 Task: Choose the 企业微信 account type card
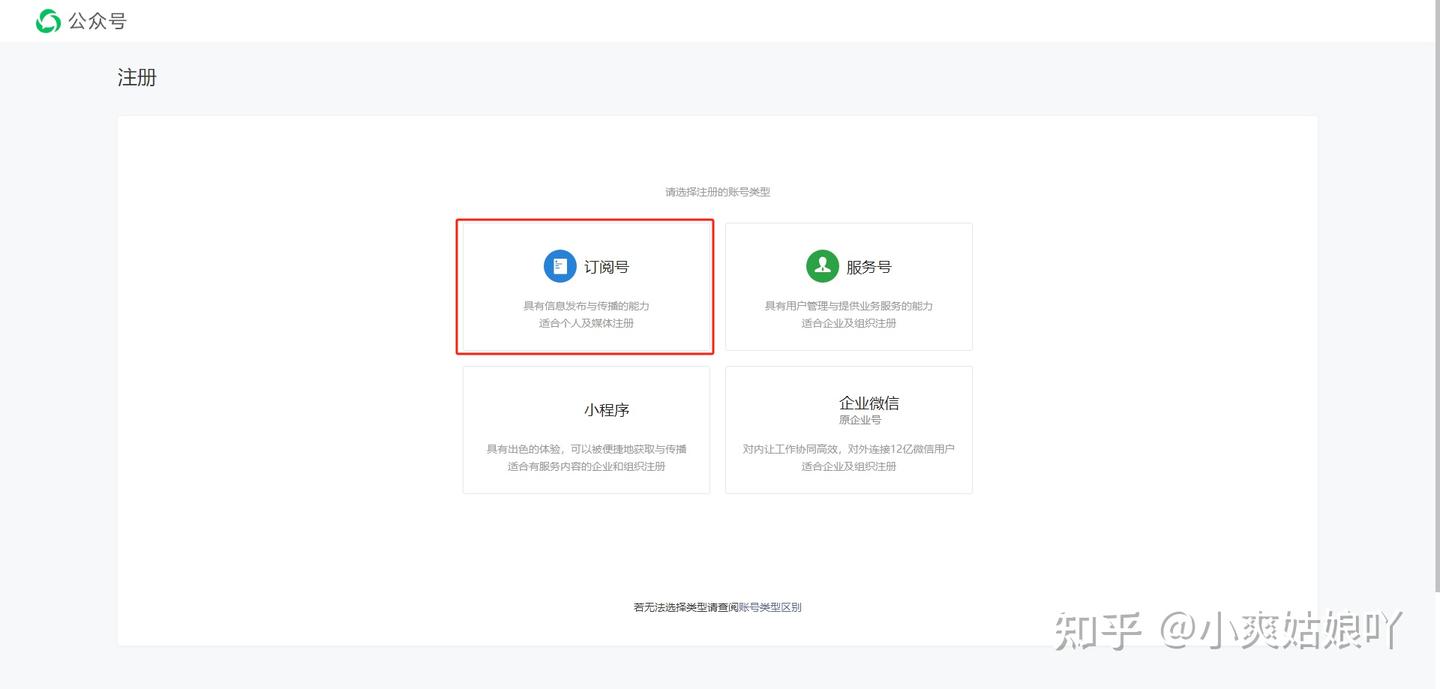849,429
